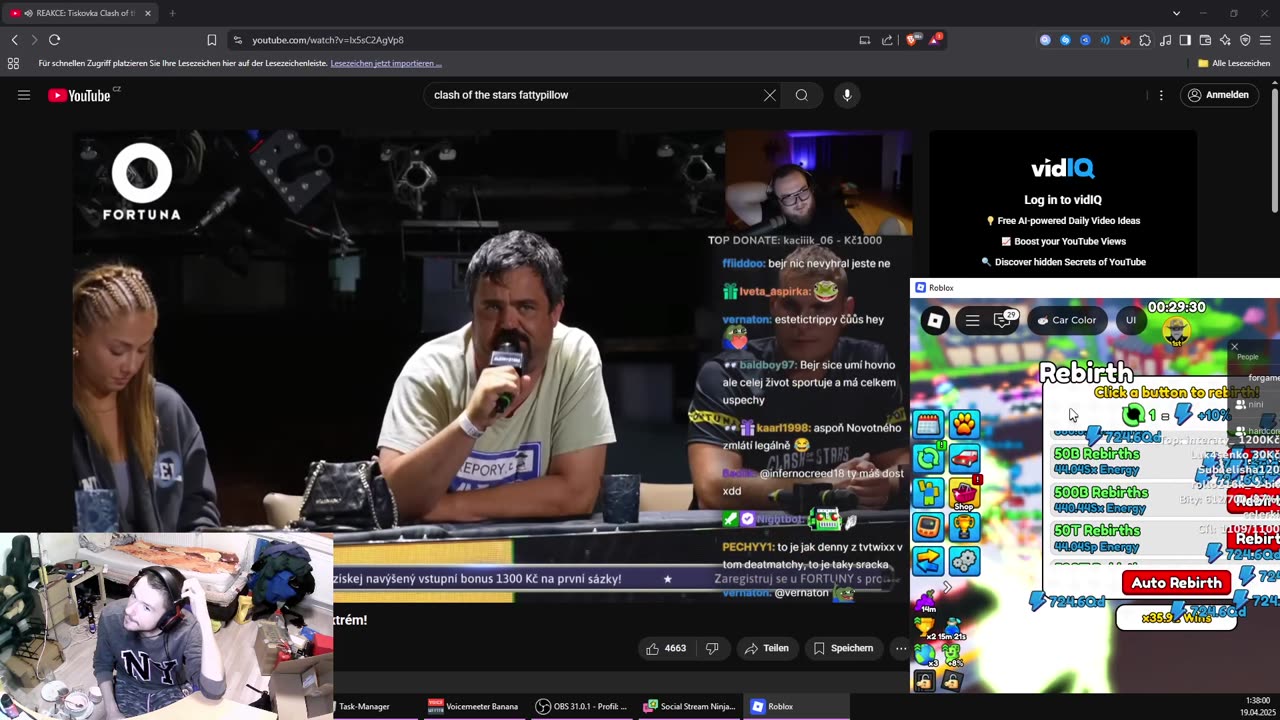The width and height of the screenshot is (1280, 720).
Task: Open the gears settings icon in Roblox
Action: pyautogui.click(x=964, y=561)
